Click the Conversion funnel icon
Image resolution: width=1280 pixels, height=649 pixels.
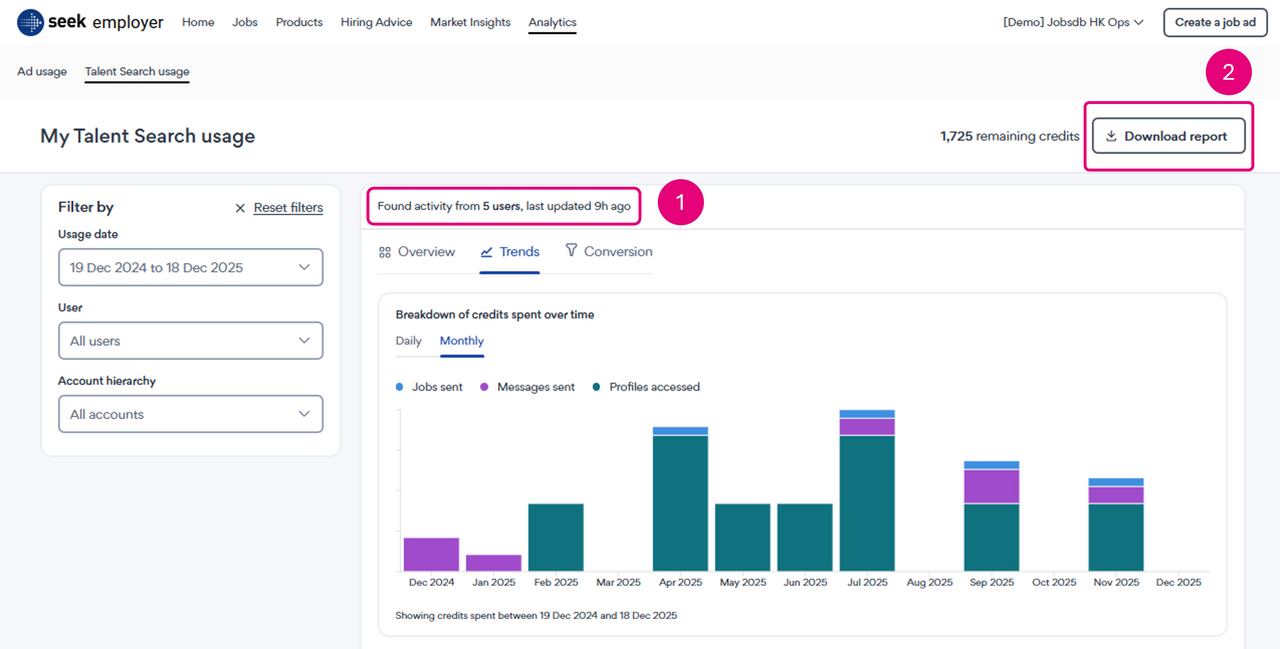point(571,251)
